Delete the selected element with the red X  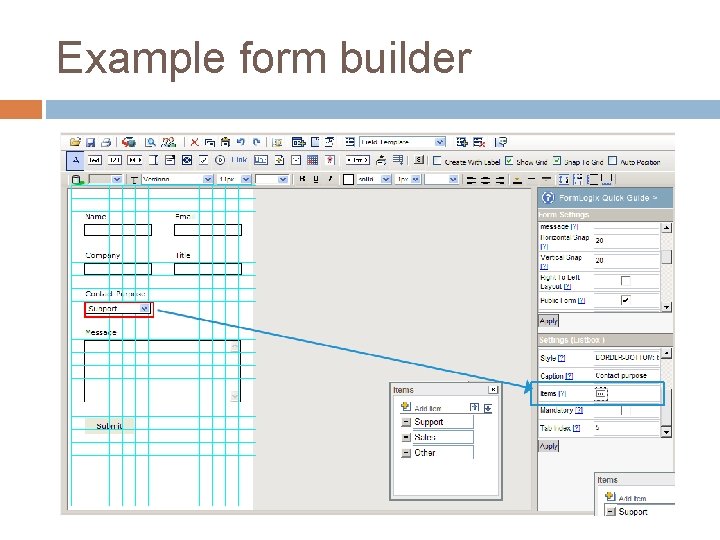pos(195,142)
